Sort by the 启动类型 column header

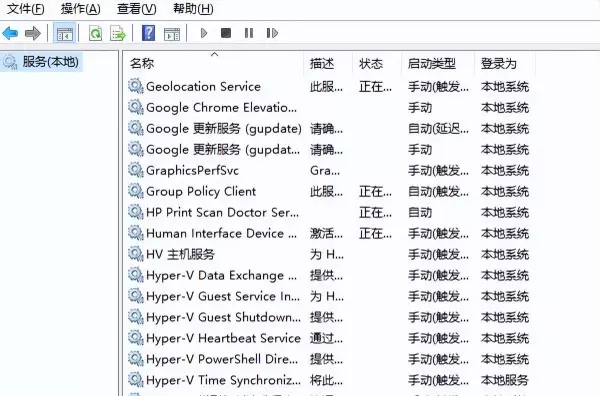coord(432,63)
